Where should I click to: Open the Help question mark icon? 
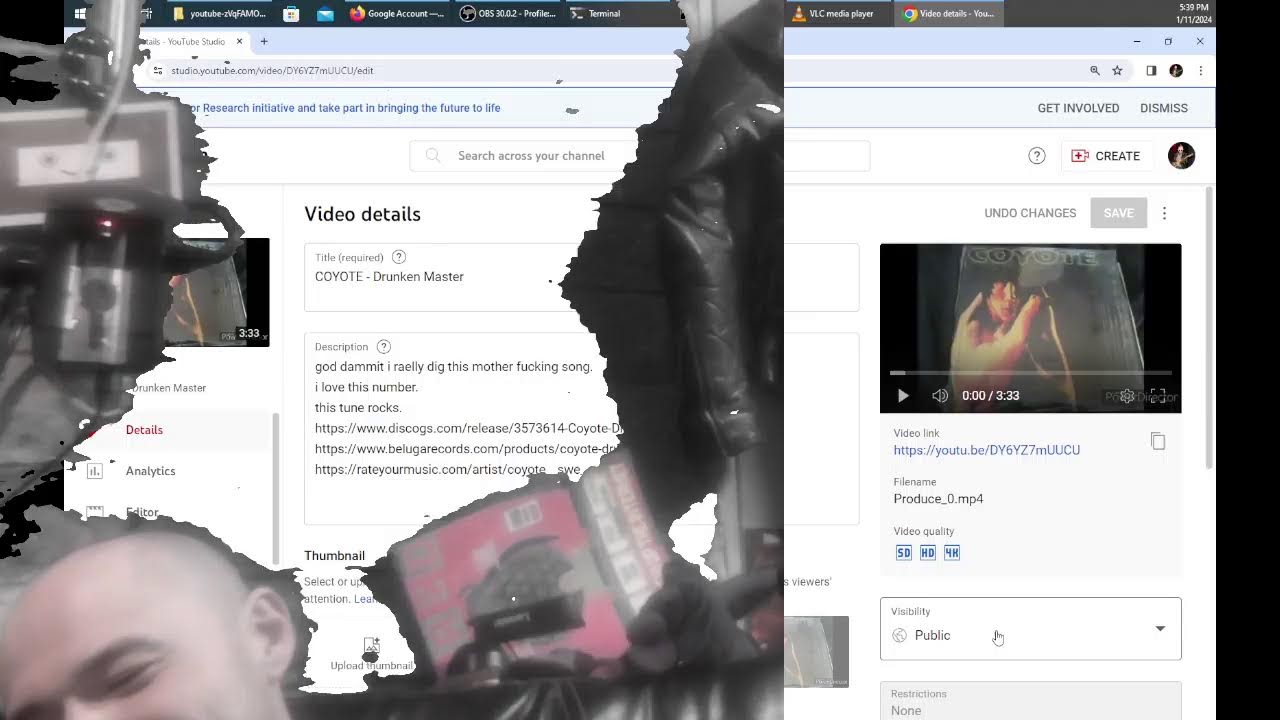tap(1037, 156)
